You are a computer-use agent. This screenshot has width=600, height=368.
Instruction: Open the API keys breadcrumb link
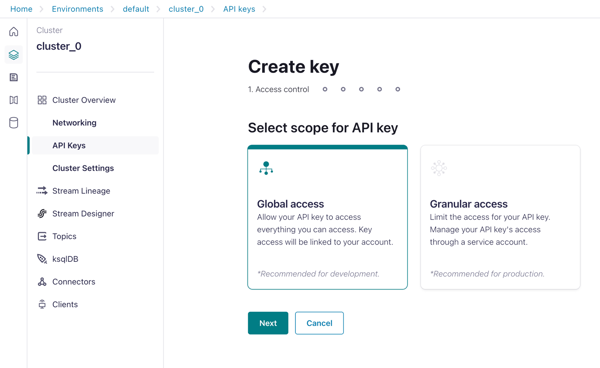(239, 9)
